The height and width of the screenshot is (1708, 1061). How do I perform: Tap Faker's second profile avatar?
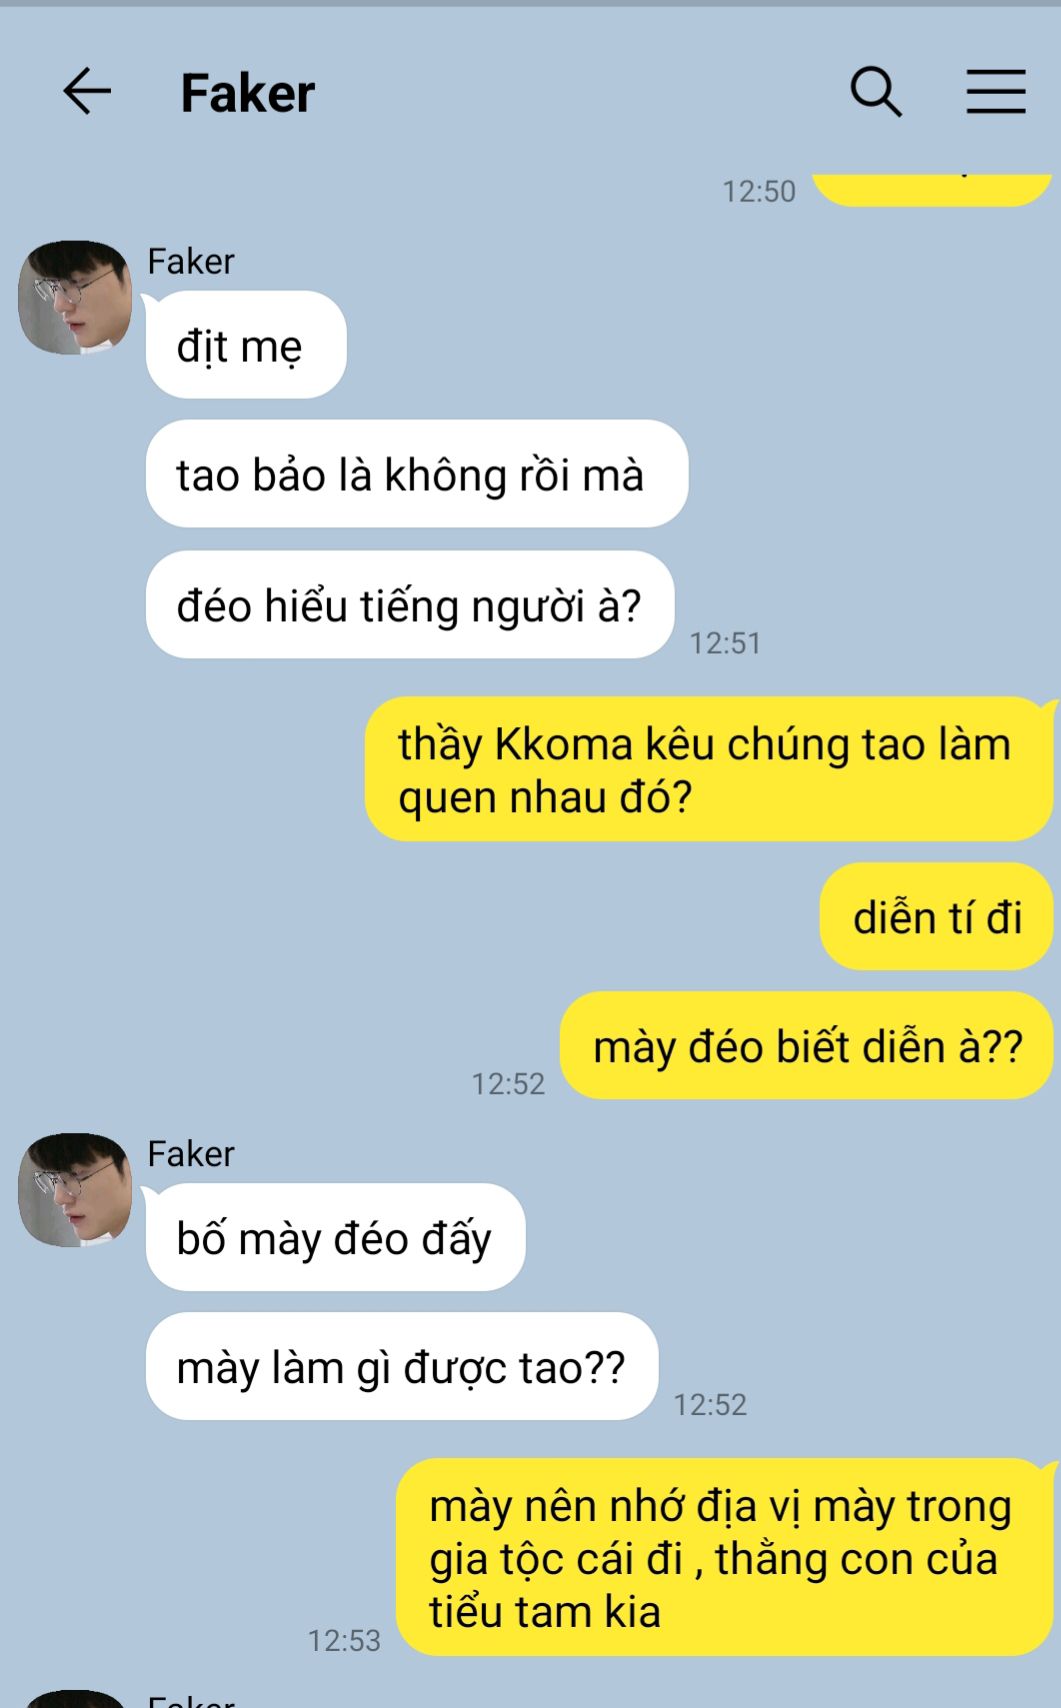point(75,1190)
